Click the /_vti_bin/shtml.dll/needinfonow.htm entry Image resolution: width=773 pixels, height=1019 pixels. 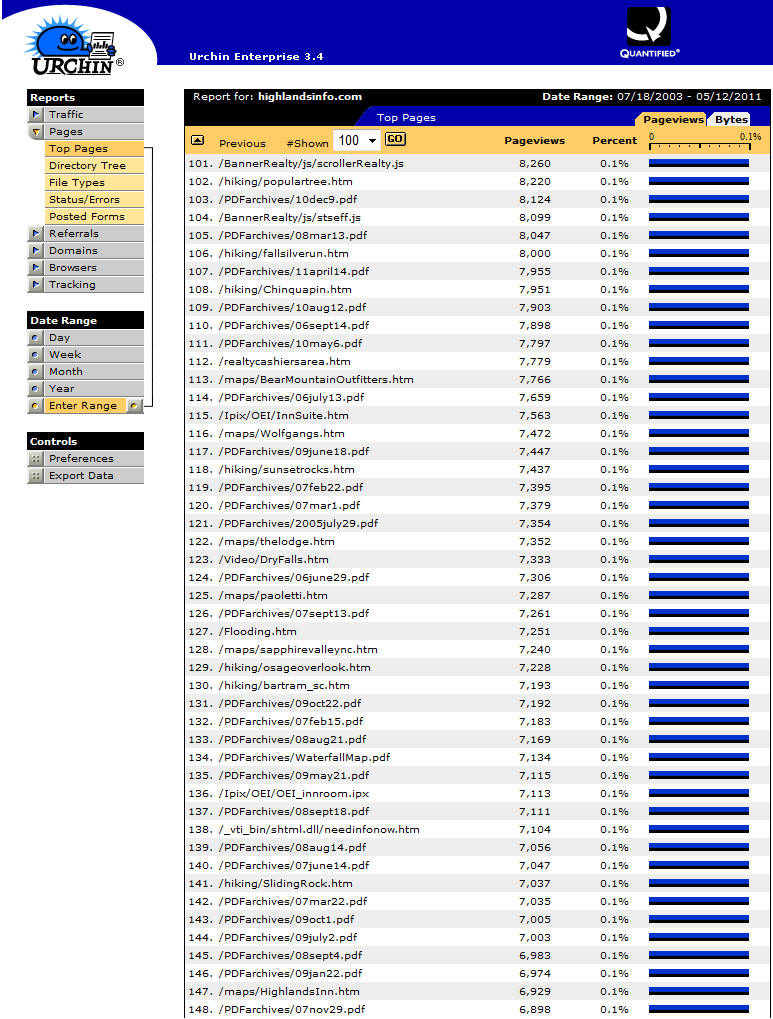(x=319, y=829)
